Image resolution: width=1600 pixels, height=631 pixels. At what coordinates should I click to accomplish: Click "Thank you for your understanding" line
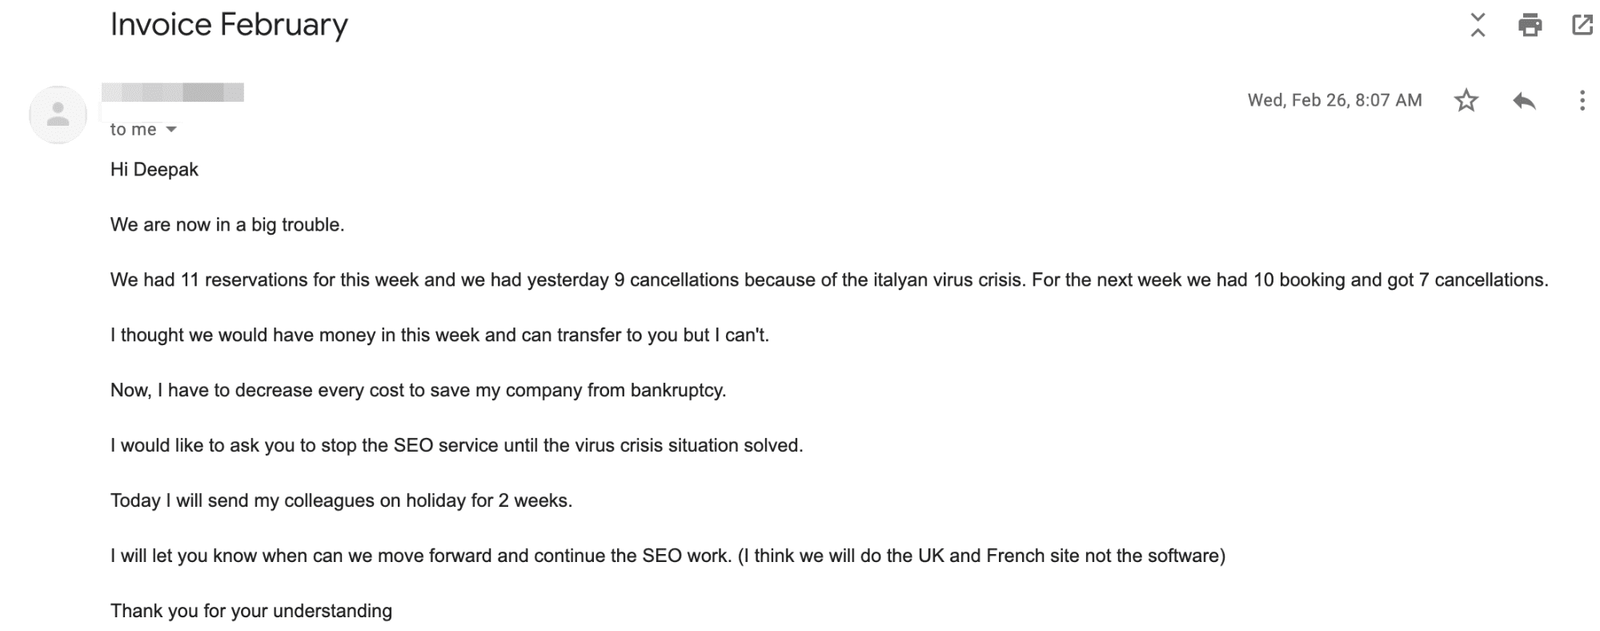(x=251, y=610)
